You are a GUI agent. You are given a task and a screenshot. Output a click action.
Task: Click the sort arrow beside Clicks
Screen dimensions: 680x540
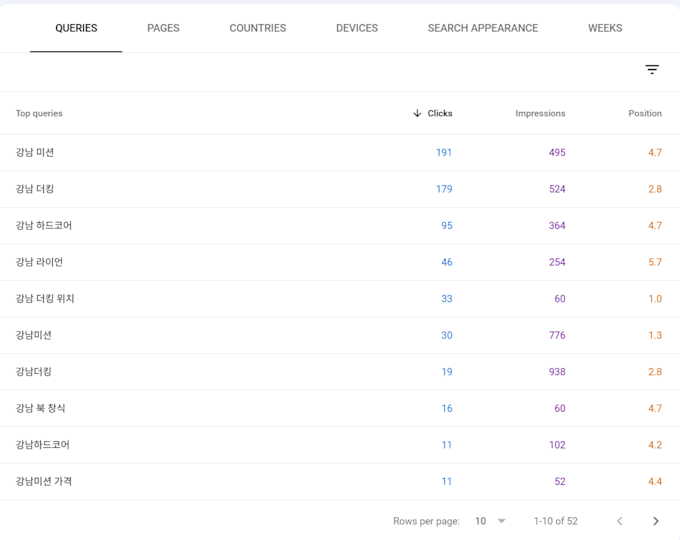pos(417,113)
